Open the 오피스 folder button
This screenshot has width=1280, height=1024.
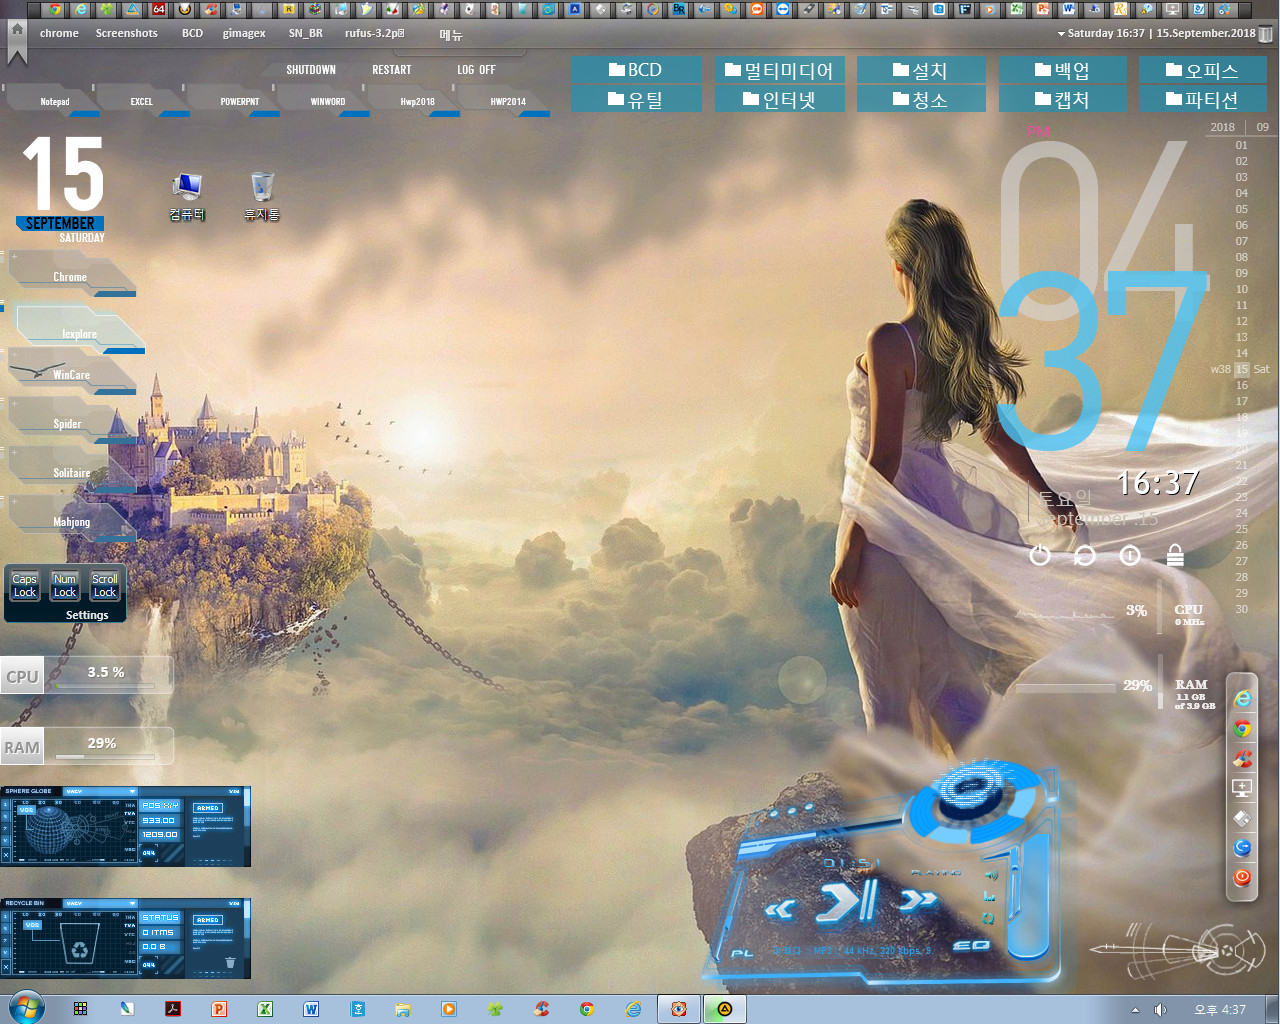point(1202,70)
